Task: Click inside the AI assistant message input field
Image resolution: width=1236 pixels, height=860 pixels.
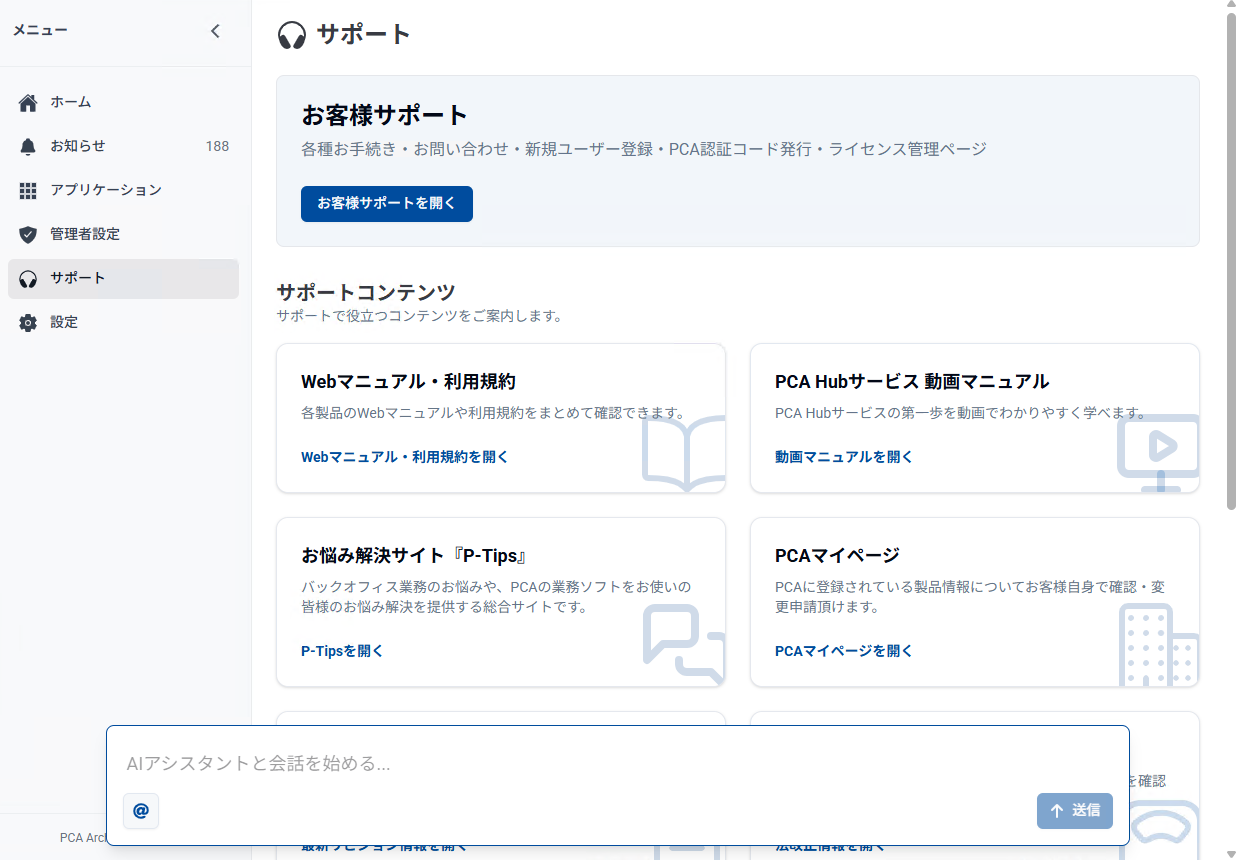Action: click(500, 763)
